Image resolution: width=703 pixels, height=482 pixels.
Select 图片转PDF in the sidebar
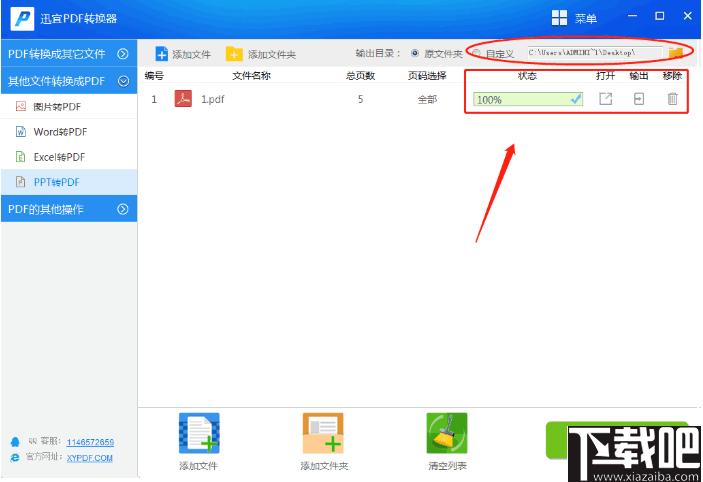coord(69,107)
